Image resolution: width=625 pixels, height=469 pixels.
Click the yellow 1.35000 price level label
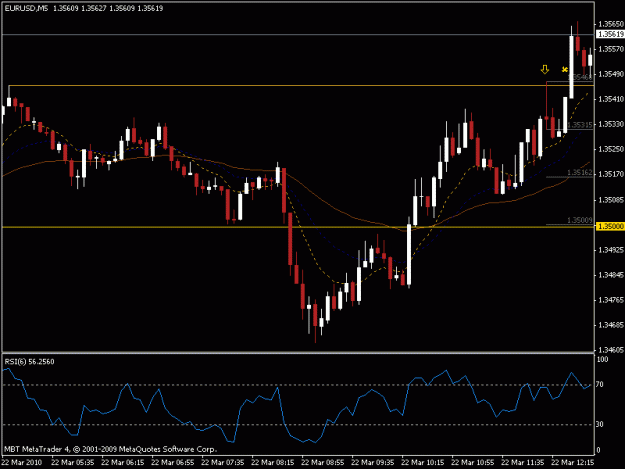tap(611, 226)
